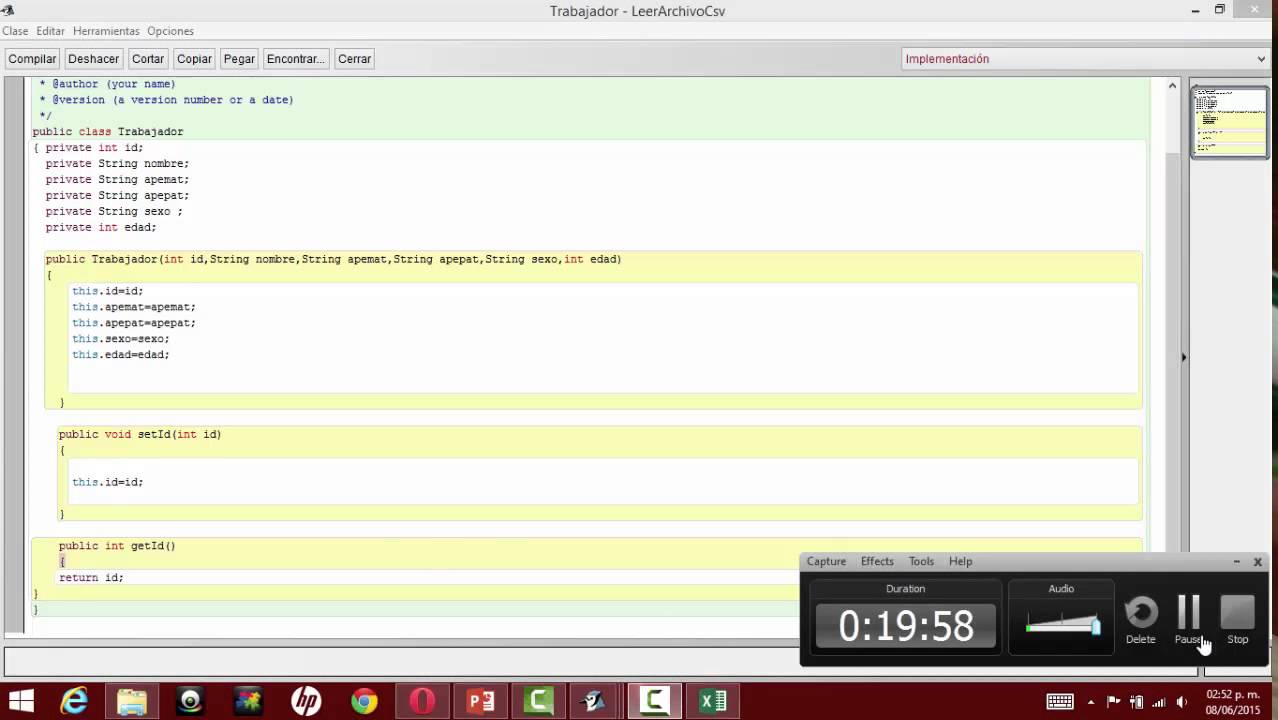Open the Clase menu

[x=15, y=31]
